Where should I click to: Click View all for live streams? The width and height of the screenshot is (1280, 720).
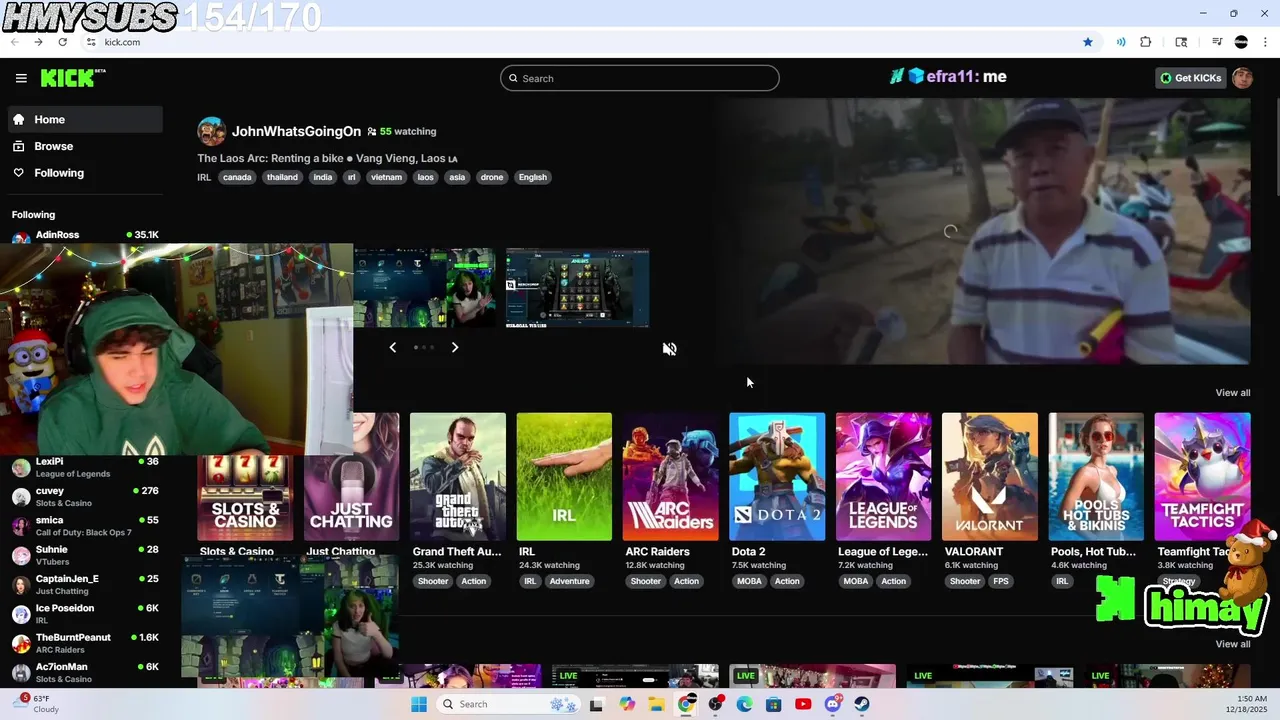(x=1232, y=644)
